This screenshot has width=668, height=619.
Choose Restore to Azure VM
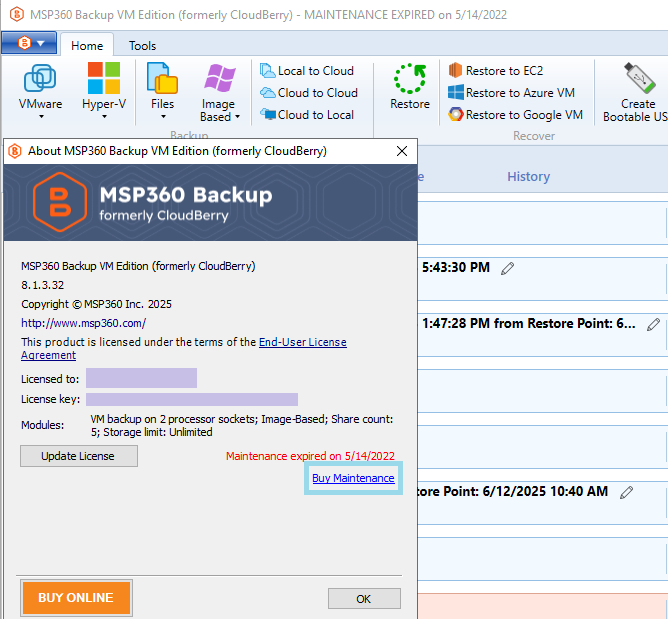(512, 93)
